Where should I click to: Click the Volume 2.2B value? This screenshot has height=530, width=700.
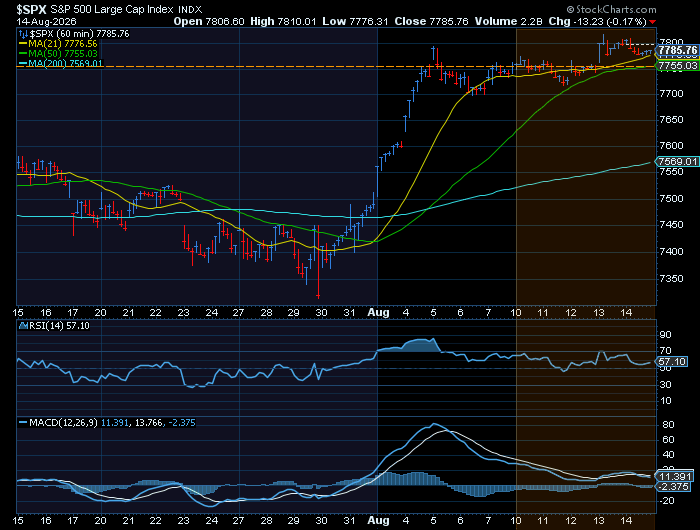click(509, 21)
